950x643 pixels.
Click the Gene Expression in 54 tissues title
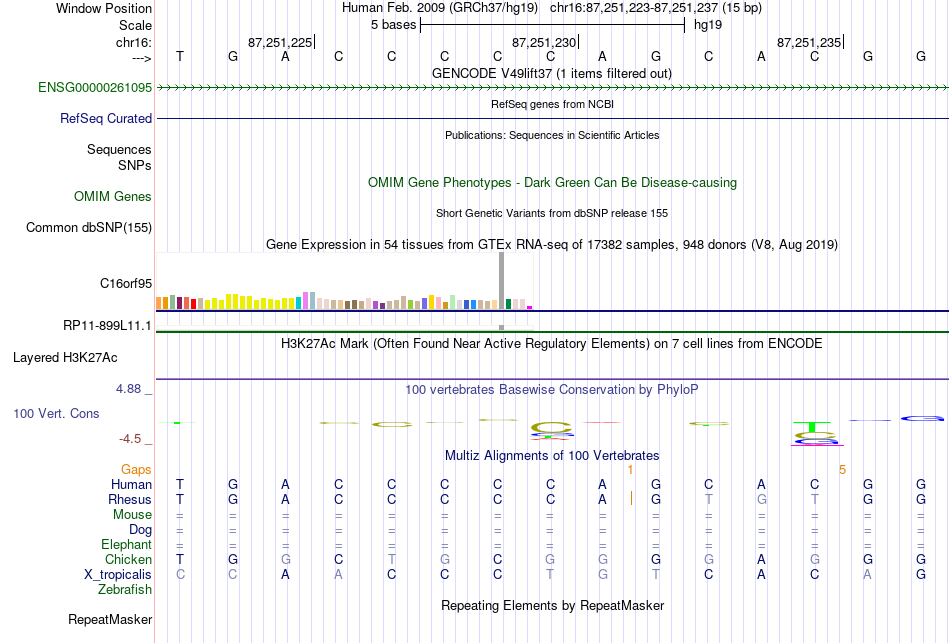[552, 244]
